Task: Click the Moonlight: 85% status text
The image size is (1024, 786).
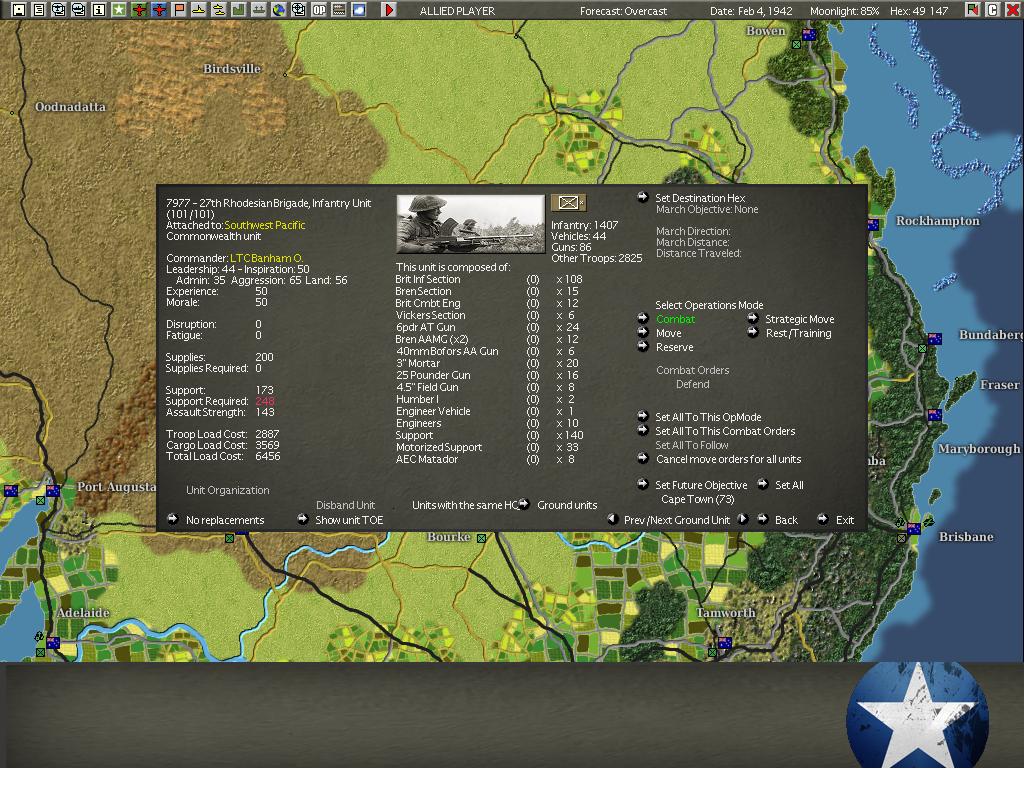Action: (844, 11)
